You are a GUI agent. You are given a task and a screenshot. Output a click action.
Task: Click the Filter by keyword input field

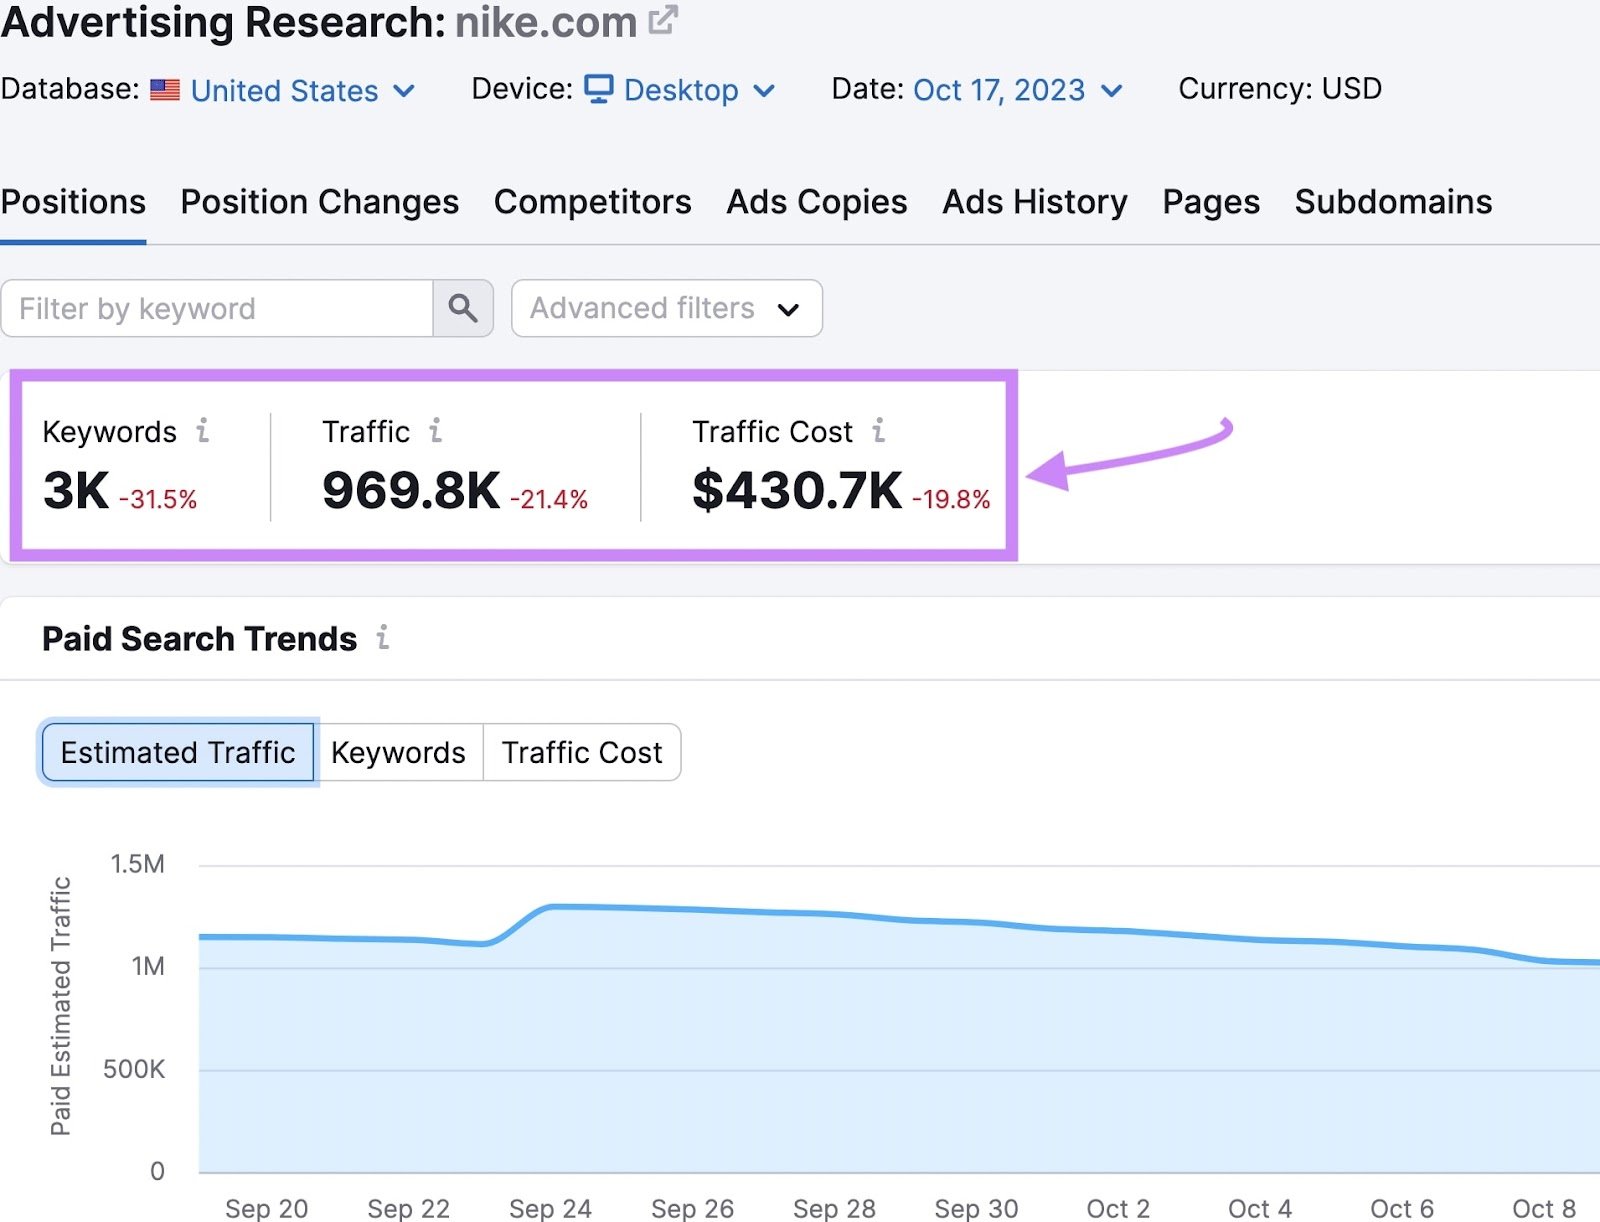[215, 308]
